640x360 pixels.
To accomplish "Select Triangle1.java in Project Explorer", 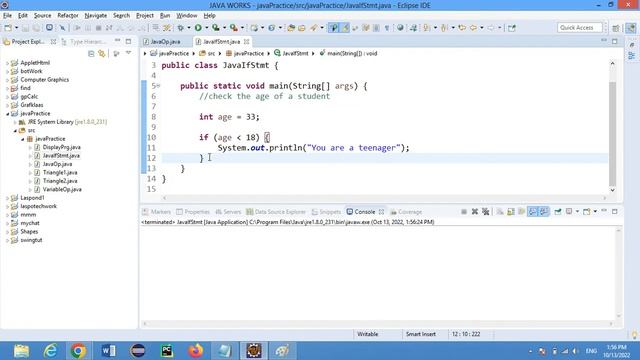I will [x=60, y=173].
